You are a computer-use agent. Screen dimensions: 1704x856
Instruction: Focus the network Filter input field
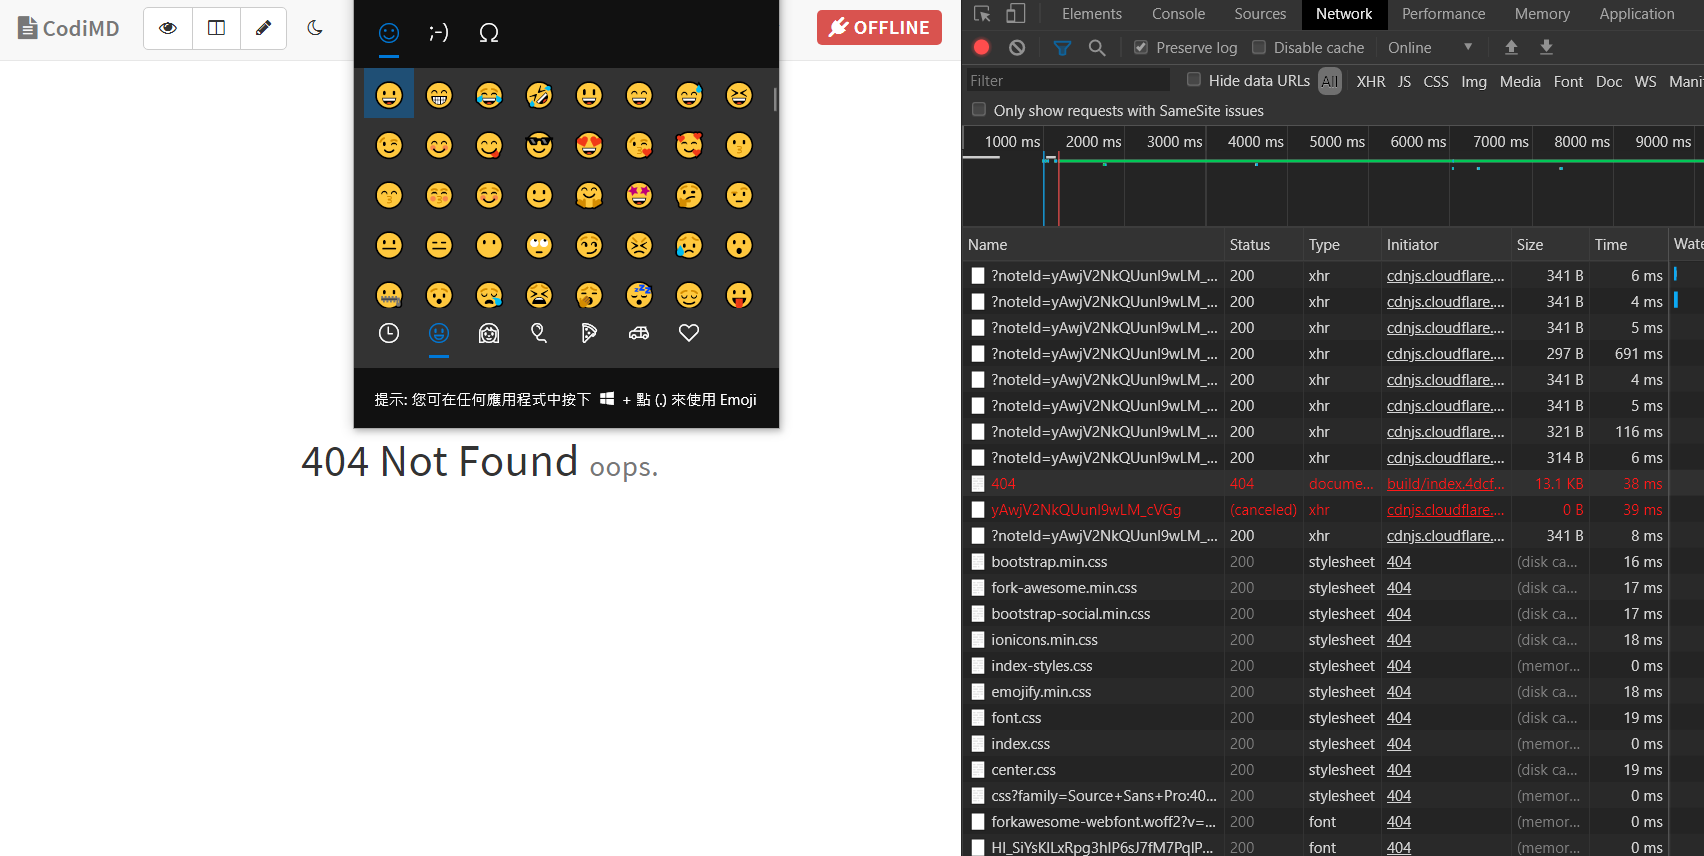(x=1066, y=80)
